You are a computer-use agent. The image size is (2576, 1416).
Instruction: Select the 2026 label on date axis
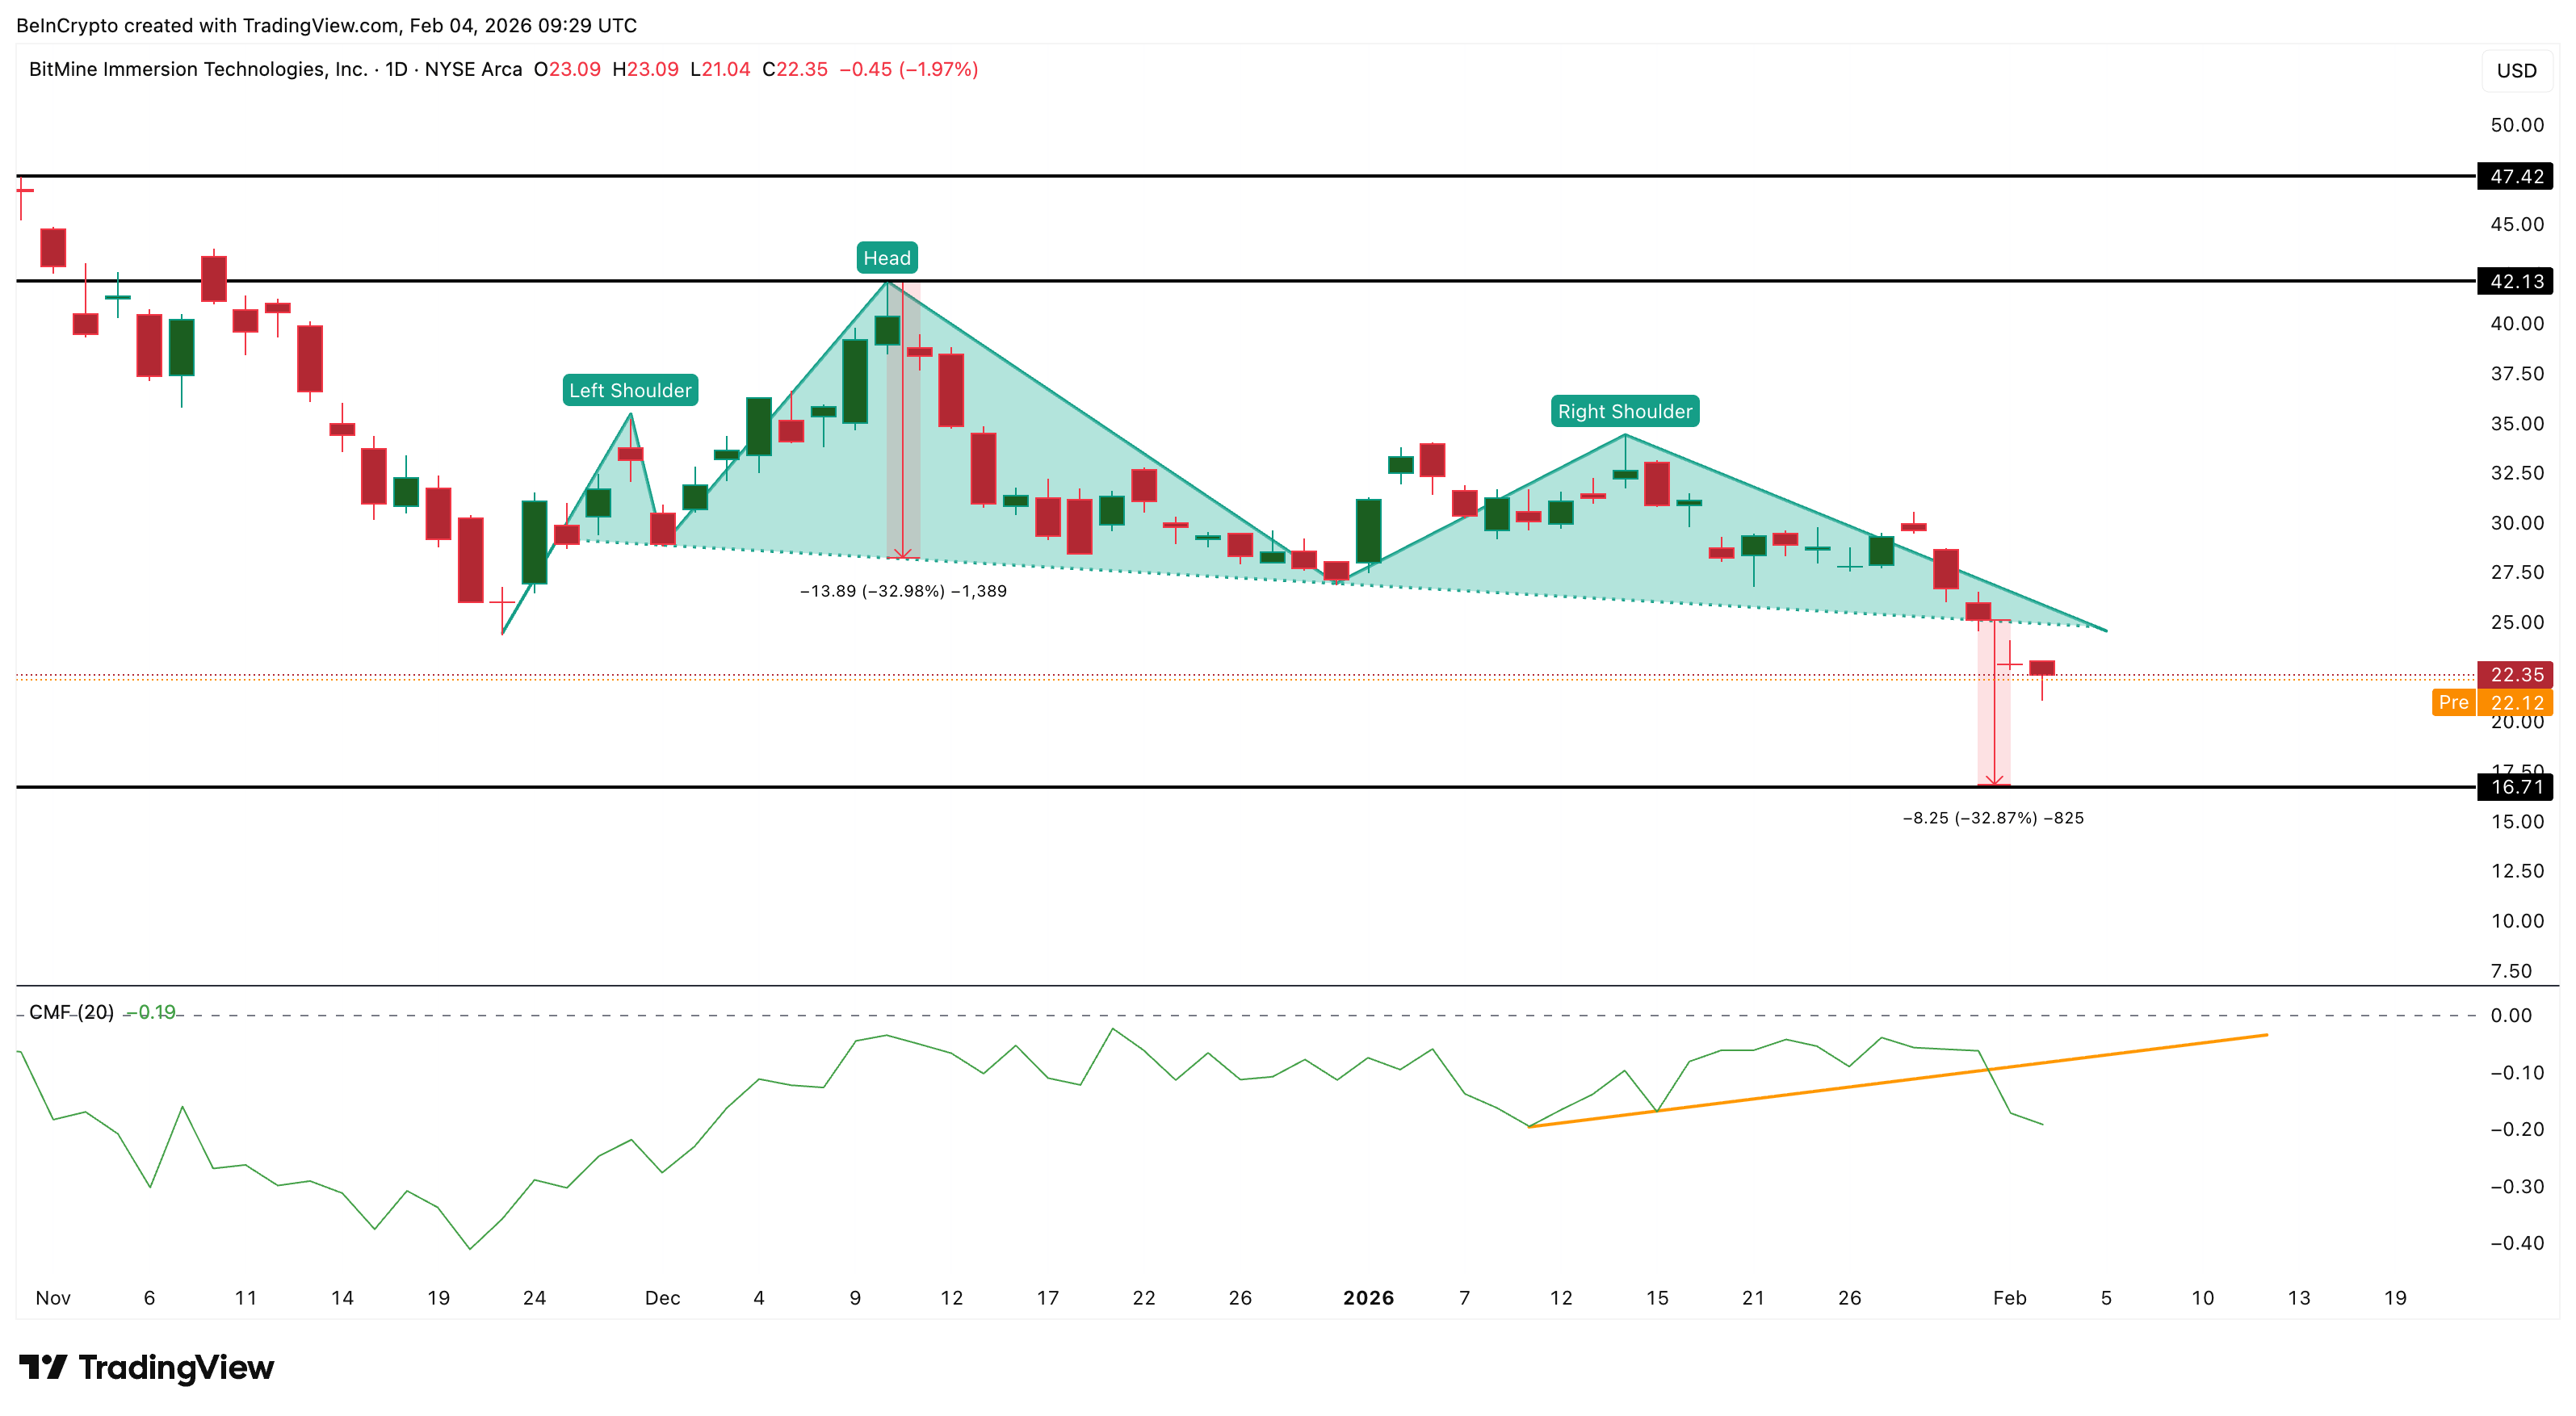1369,1298
